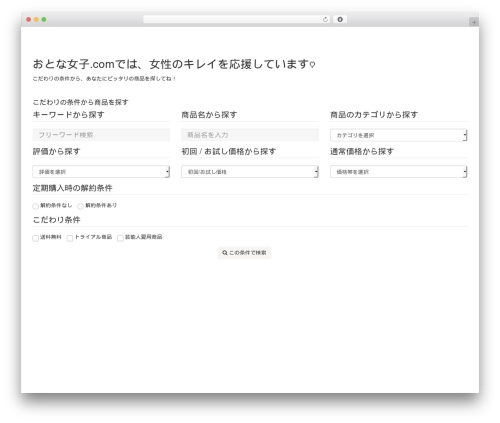Image resolution: width=500 pixels, height=423 pixels.
Task: Focus the 商品名を入力 product name field
Action: point(250,135)
